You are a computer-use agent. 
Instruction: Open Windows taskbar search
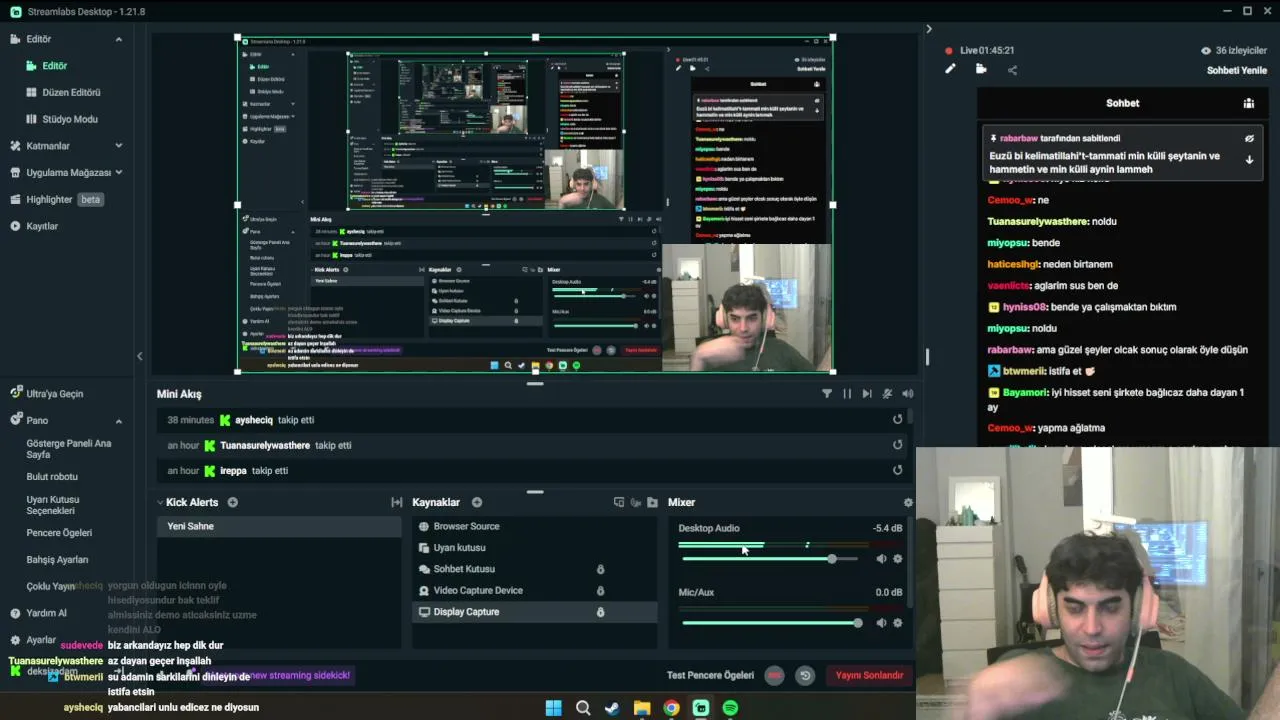(583, 708)
